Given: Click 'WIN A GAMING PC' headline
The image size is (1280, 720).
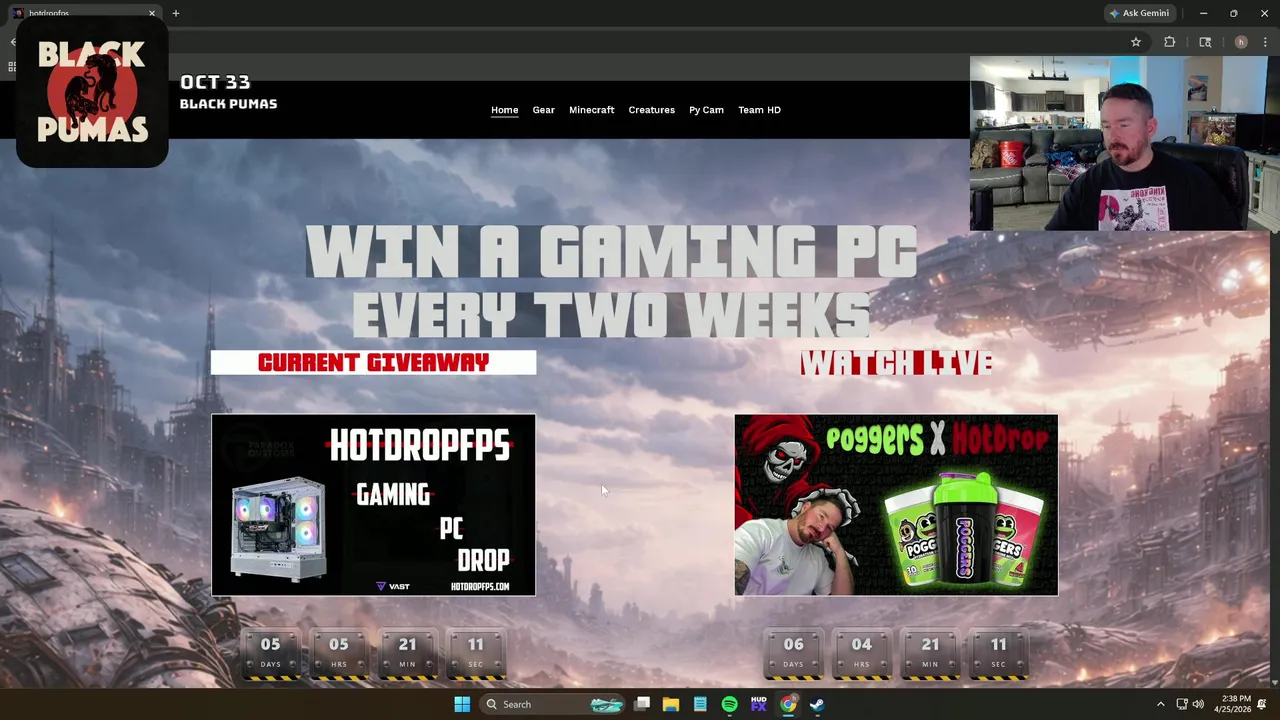Looking at the screenshot, I should pyautogui.click(x=611, y=252).
